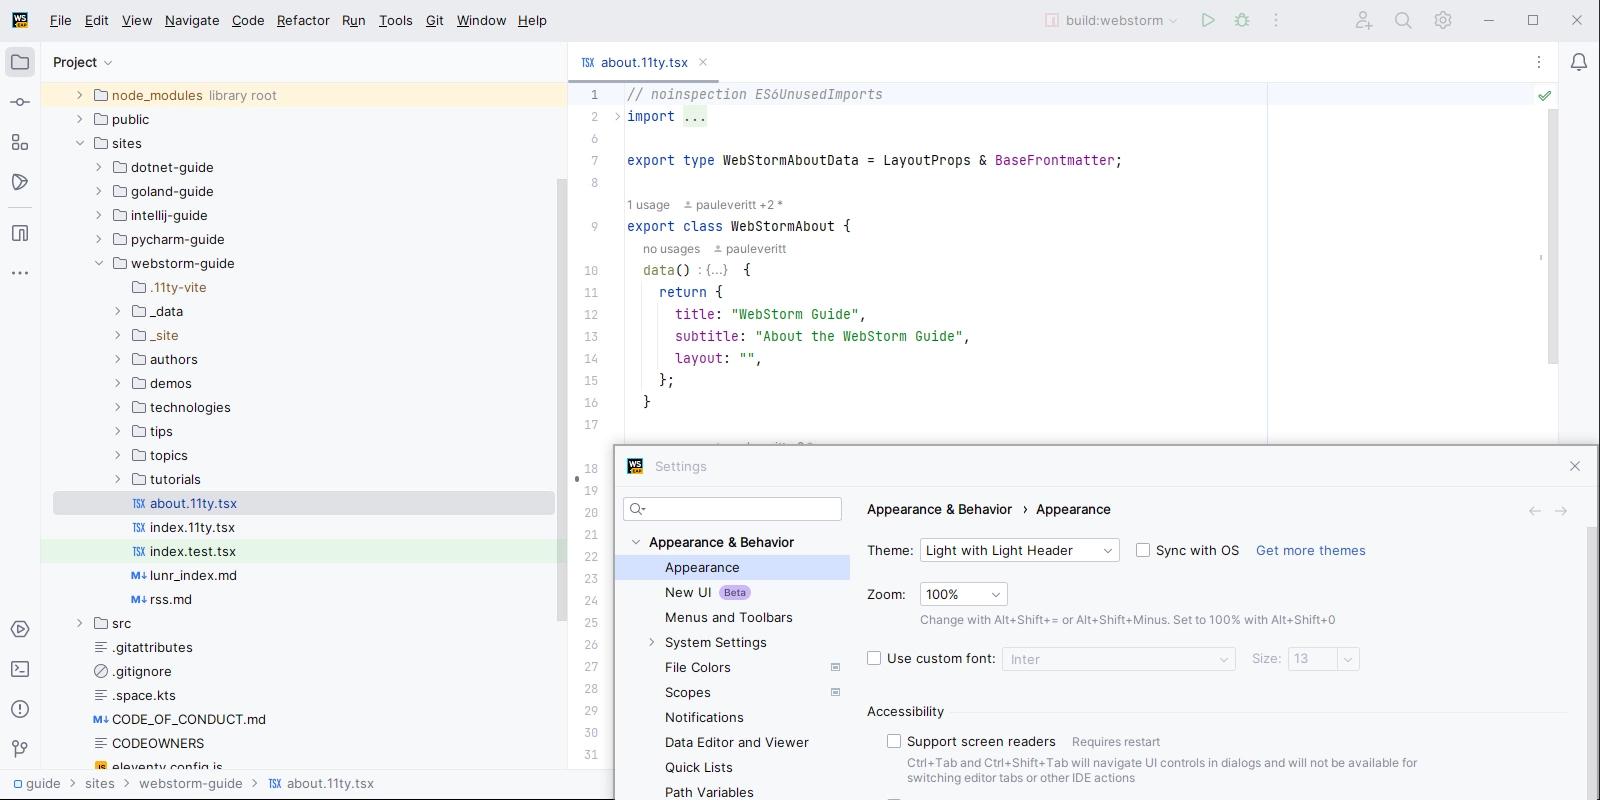Open the File menu

click(60, 20)
